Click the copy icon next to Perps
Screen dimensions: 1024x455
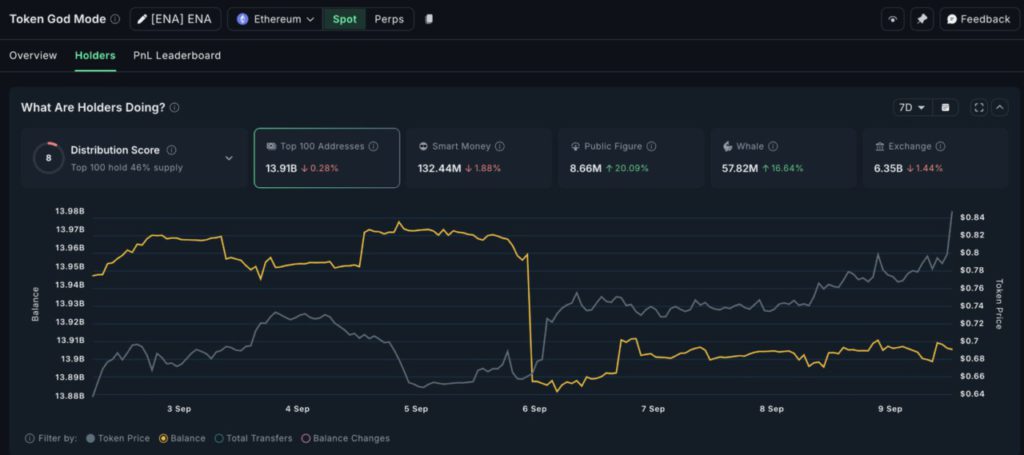click(x=429, y=19)
